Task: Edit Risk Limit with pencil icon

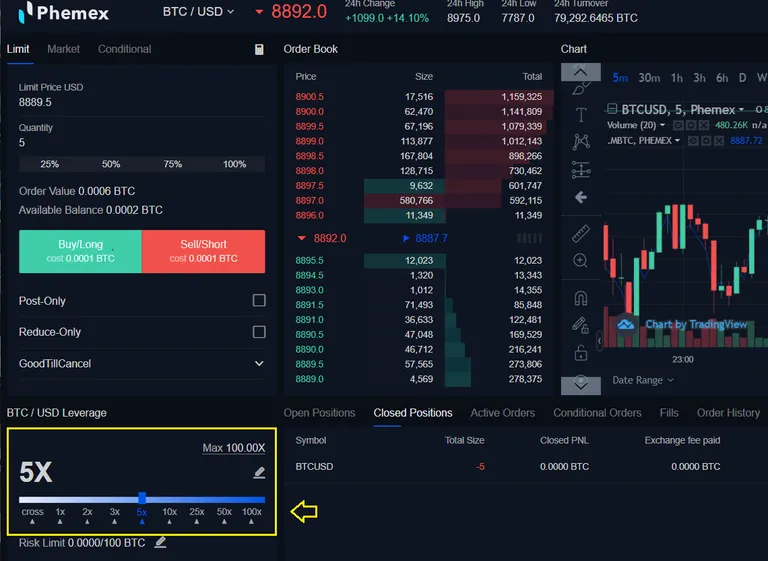Action: [x=160, y=542]
